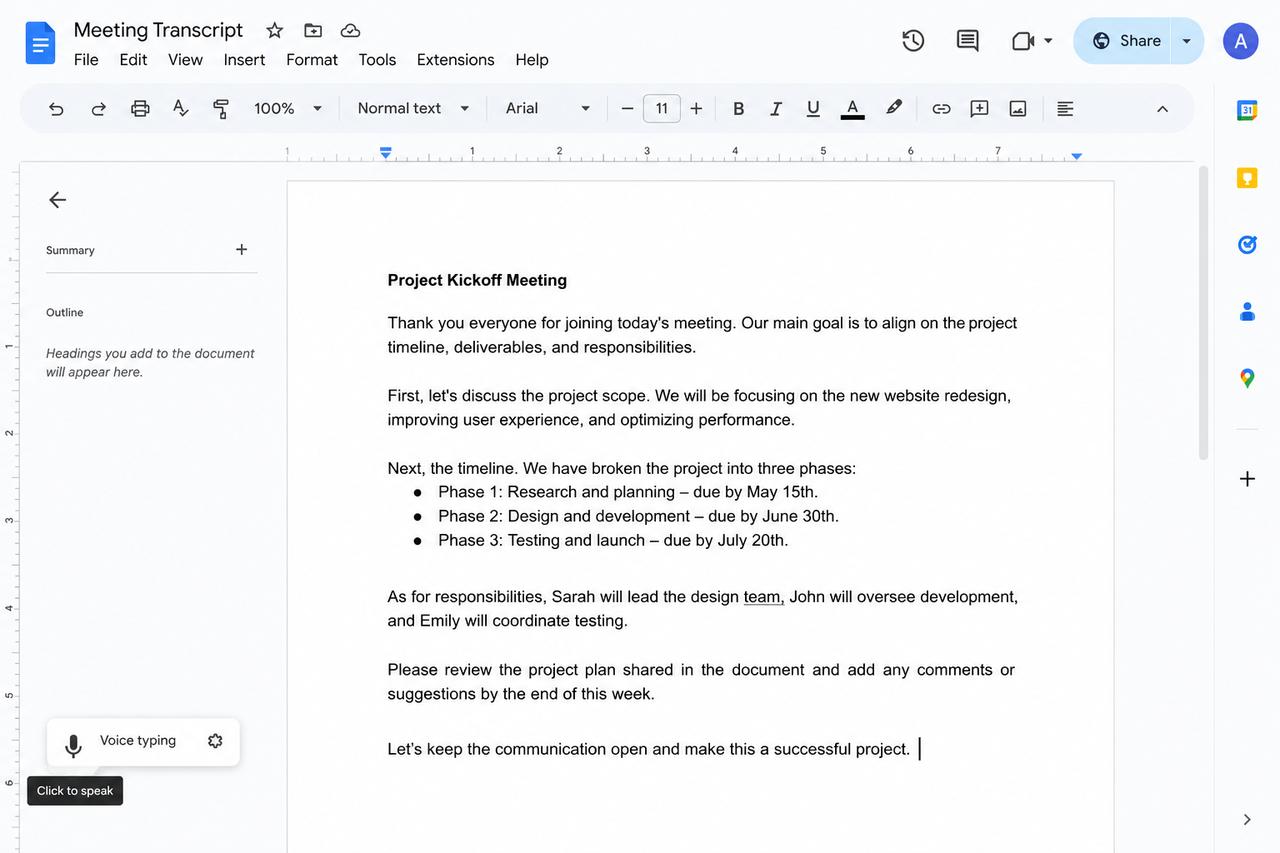The width and height of the screenshot is (1280, 853).
Task: Click the Summary label in outline panel
Action: click(70, 250)
